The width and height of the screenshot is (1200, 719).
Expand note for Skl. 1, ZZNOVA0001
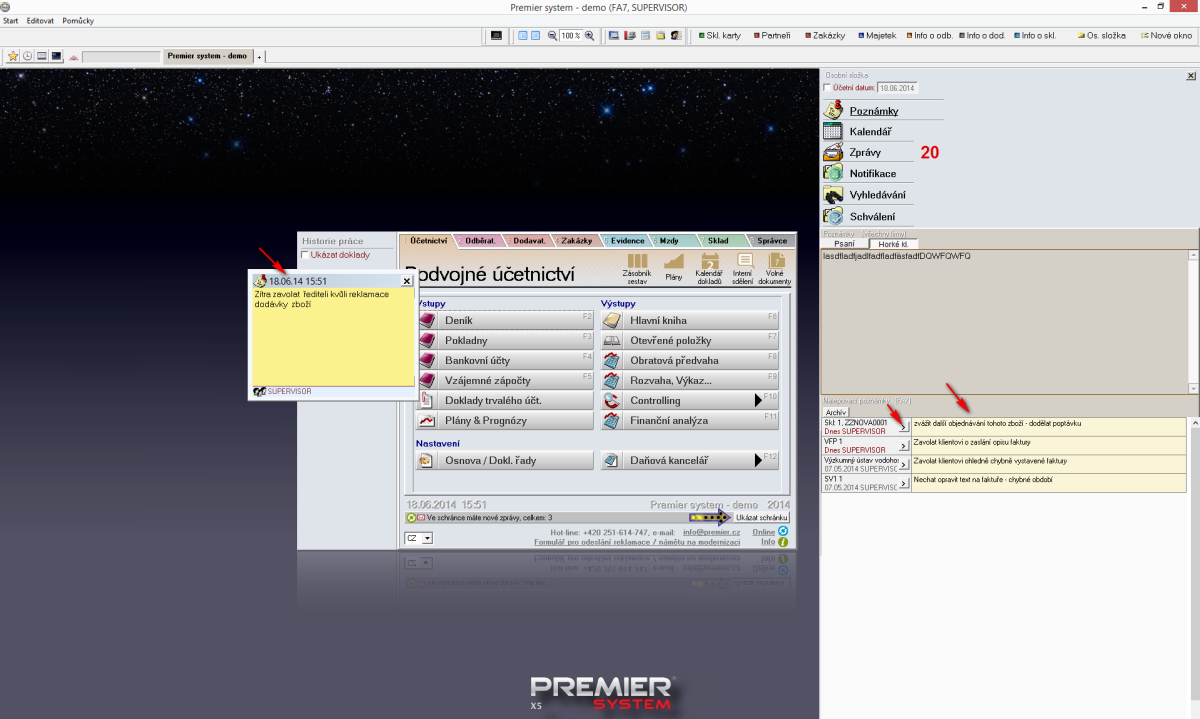(x=903, y=427)
